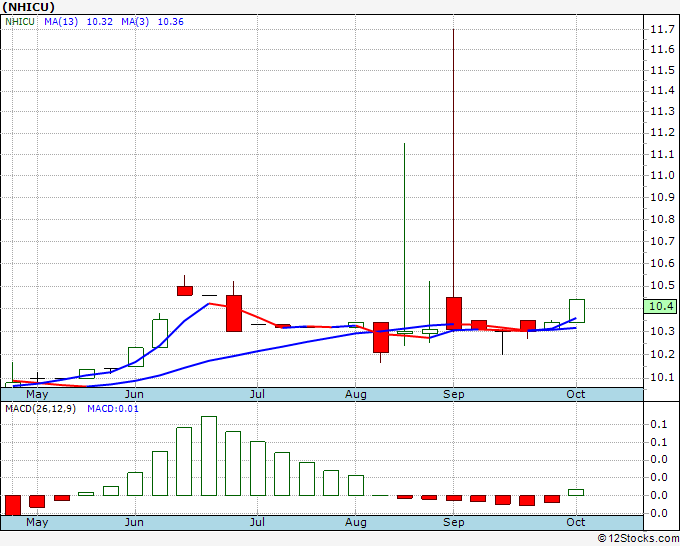
Task: Click the 11.7 price axis label
Action: tap(660, 30)
